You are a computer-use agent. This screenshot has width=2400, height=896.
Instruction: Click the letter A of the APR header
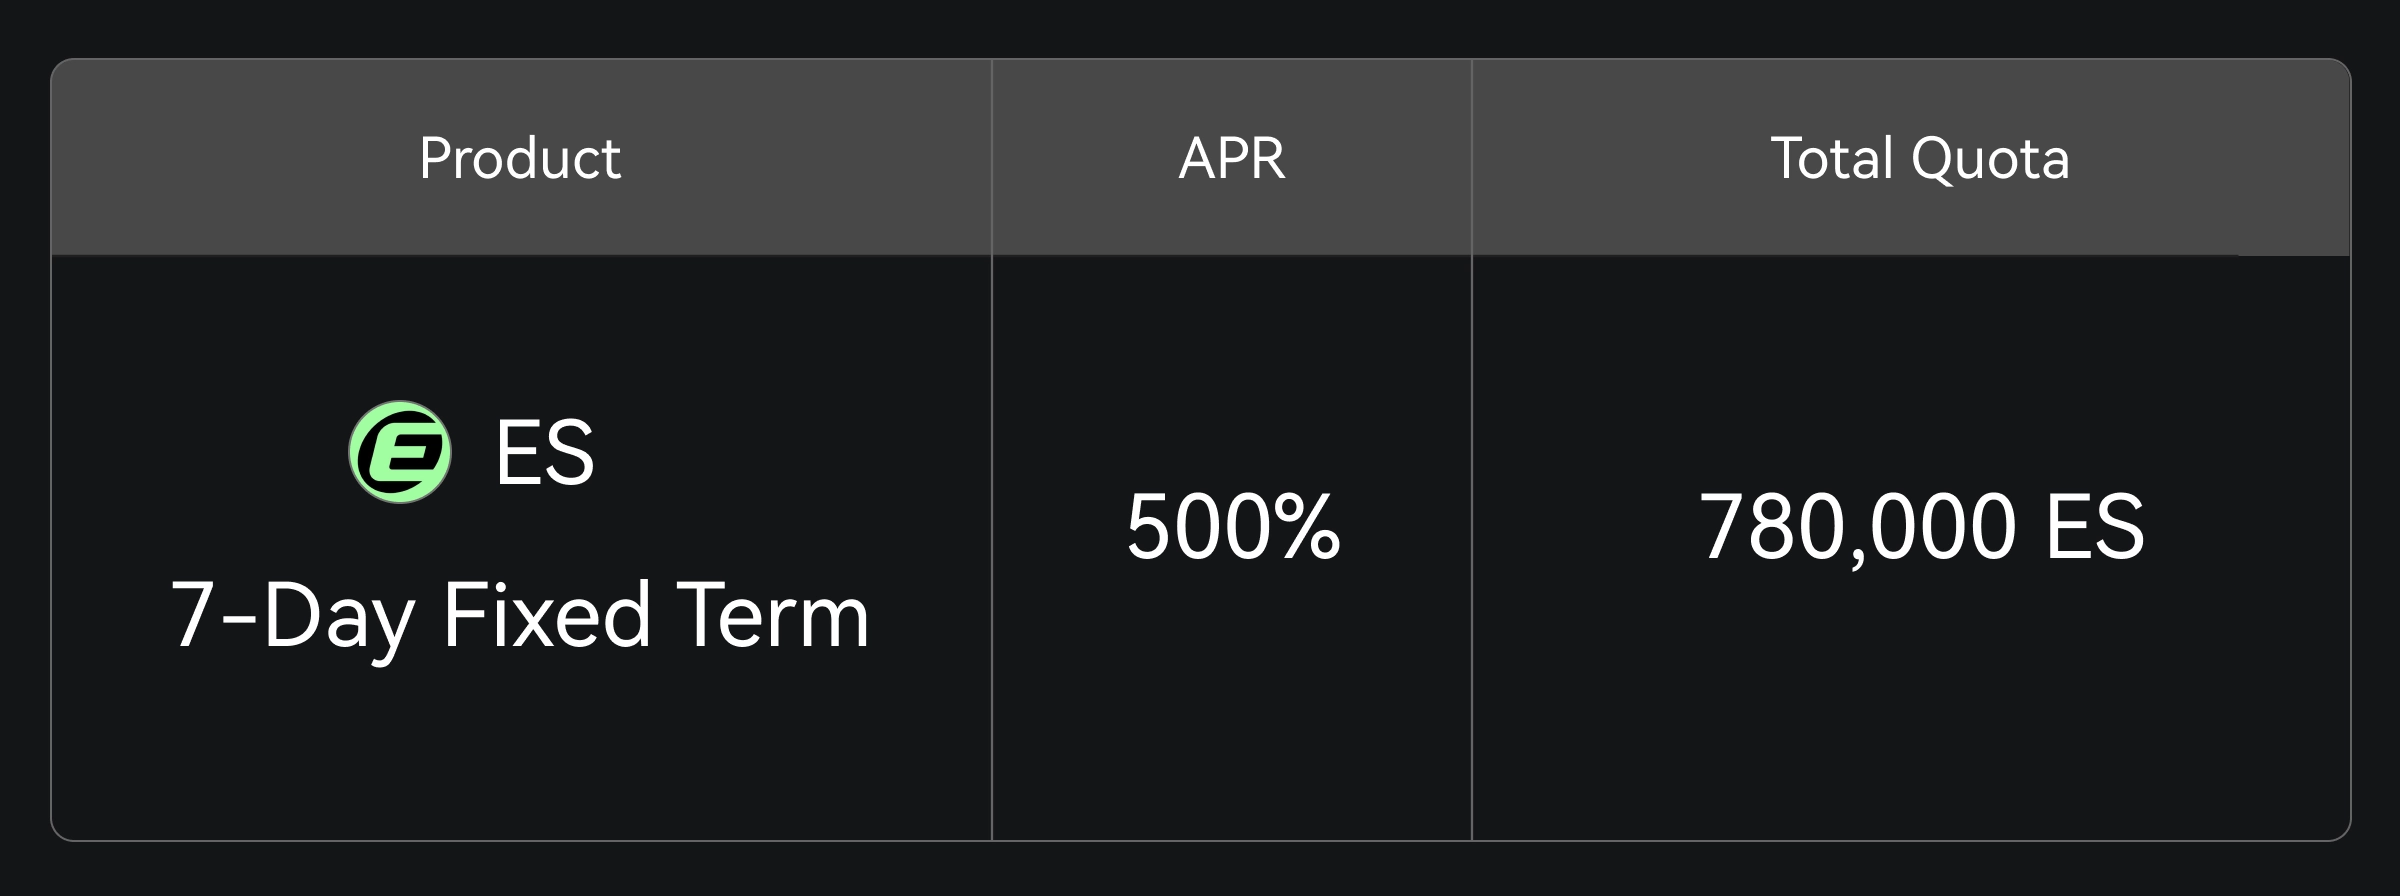click(1194, 158)
